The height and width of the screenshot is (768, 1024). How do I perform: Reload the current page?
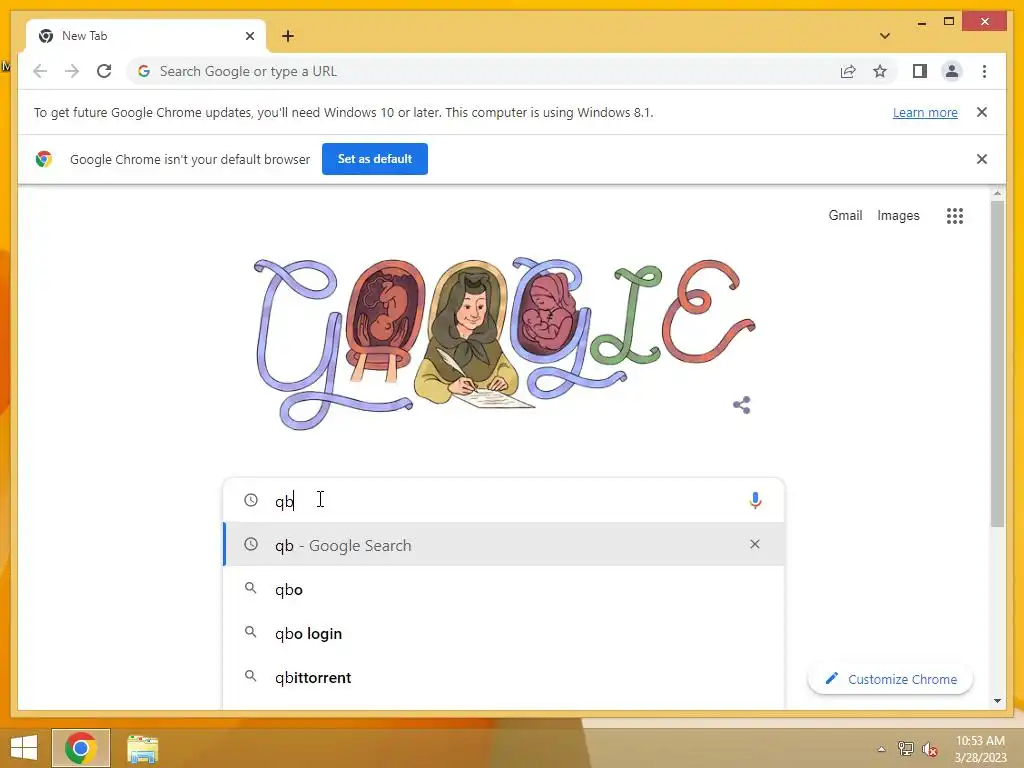(104, 71)
